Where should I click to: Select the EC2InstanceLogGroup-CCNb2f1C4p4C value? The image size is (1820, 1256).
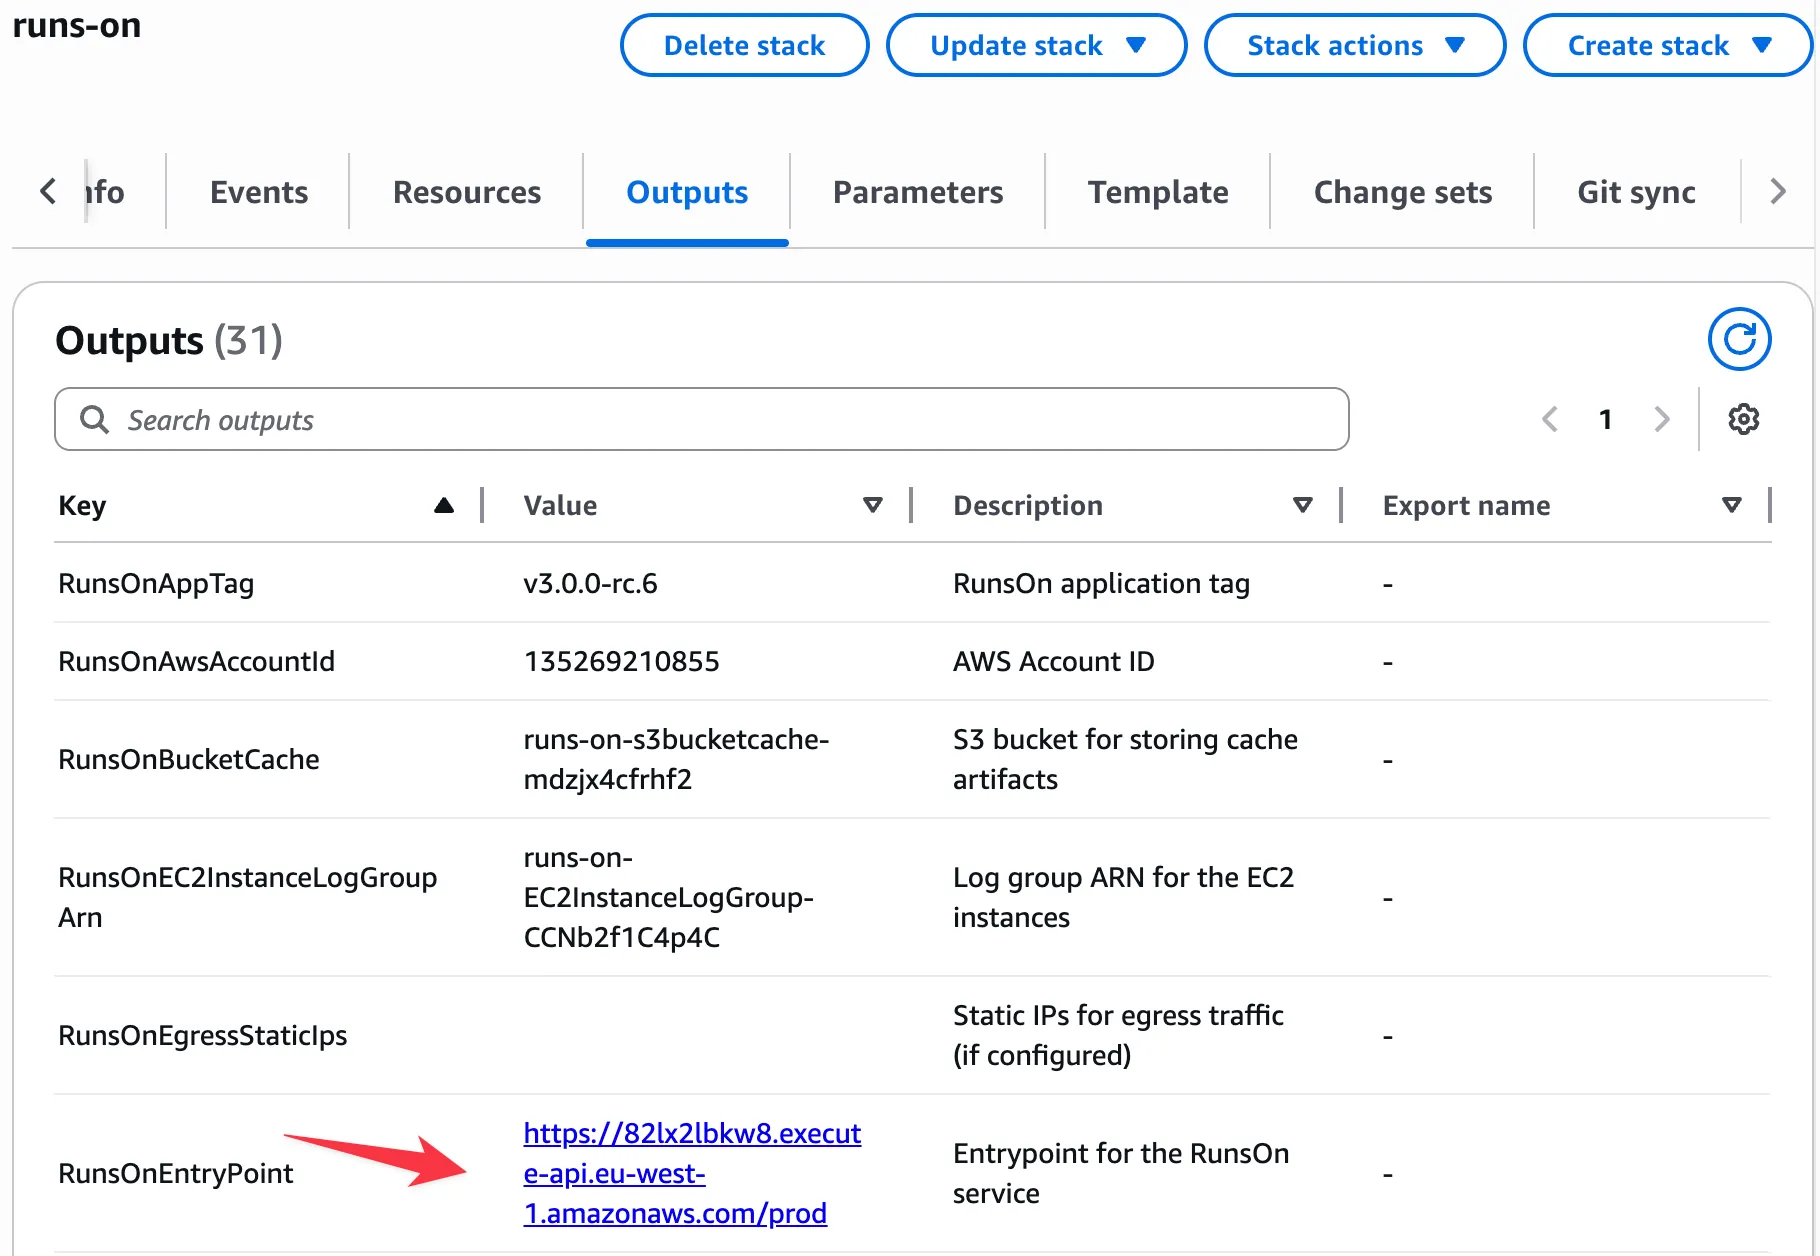tap(668, 897)
